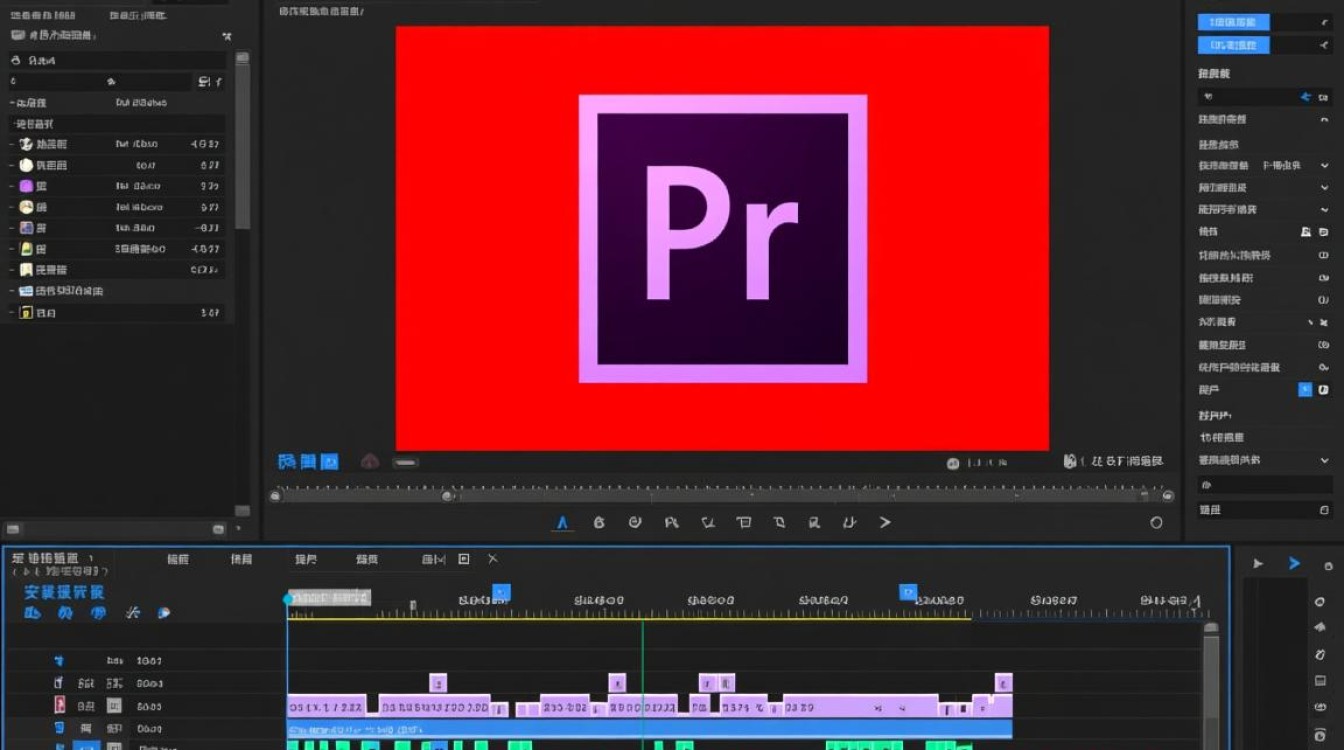Click the yellow bar under the timeline ruler
The width and height of the screenshot is (1344, 750).
coord(629,618)
